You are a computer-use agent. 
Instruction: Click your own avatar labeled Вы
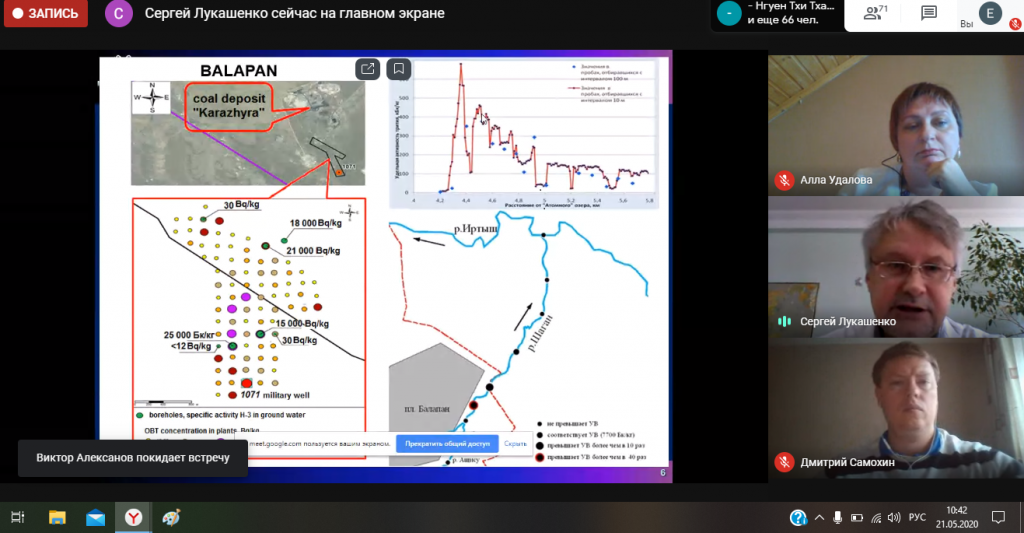coord(989,13)
